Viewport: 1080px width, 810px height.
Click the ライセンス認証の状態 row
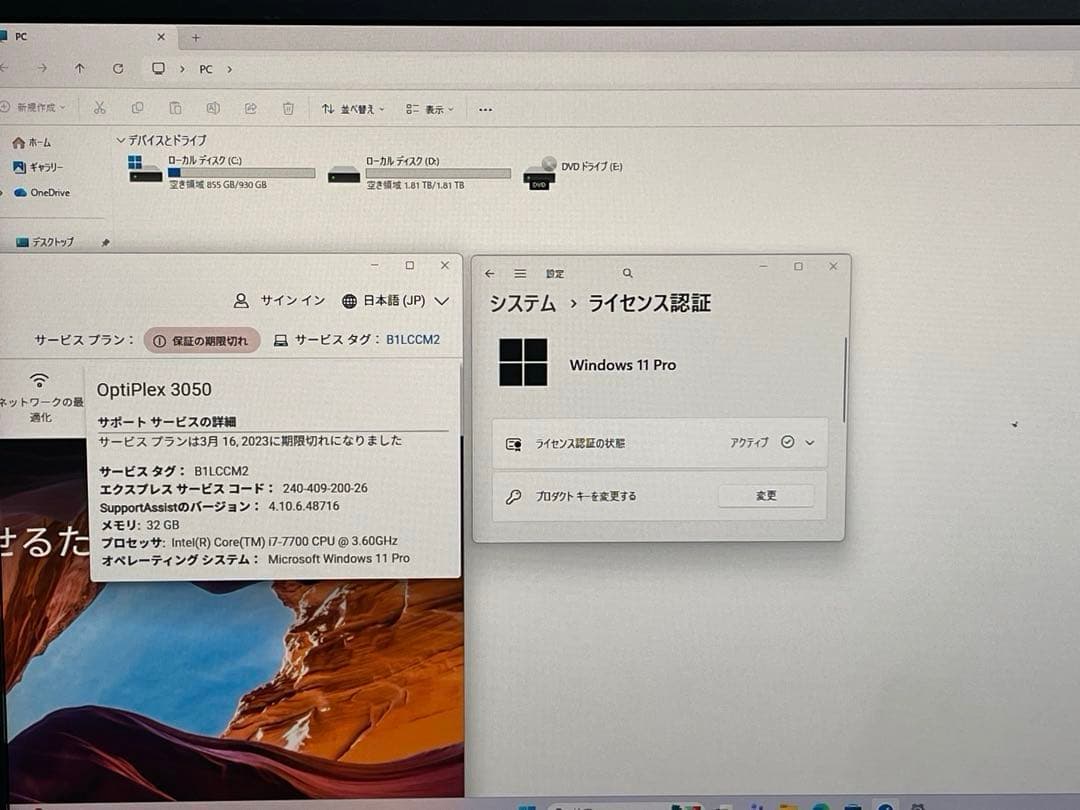click(x=659, y=443)
